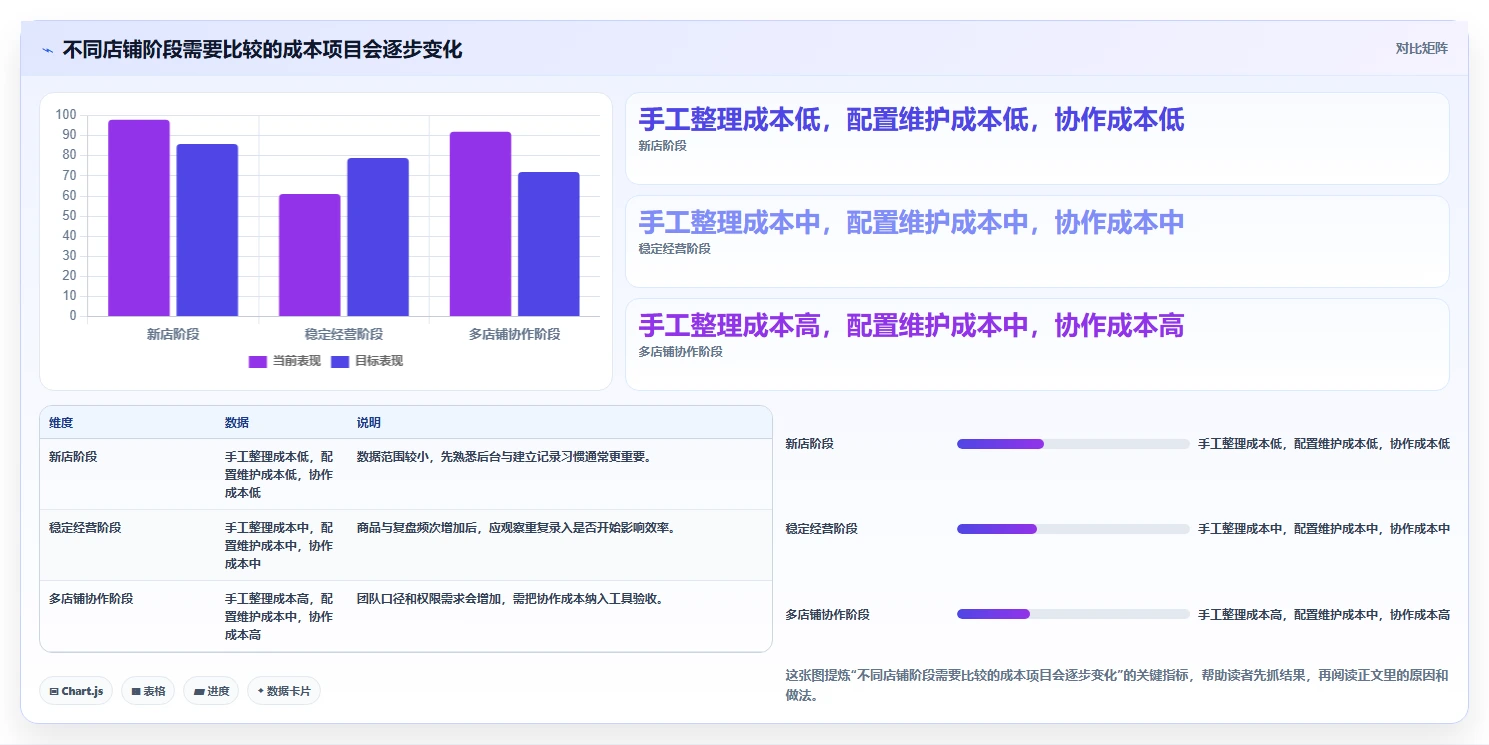Select the 维度 table column header

point(61,423)
